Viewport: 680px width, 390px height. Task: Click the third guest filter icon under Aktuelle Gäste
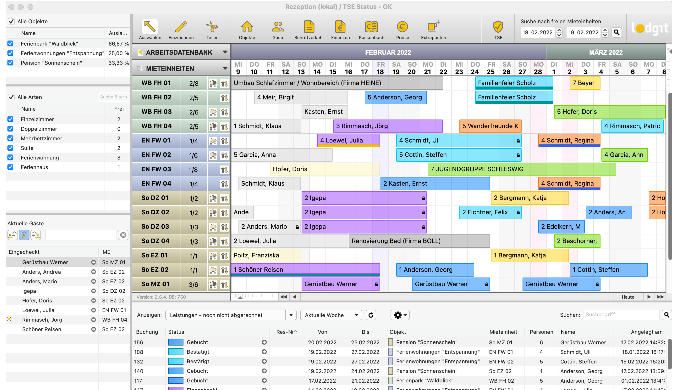(x=36, y=235)
